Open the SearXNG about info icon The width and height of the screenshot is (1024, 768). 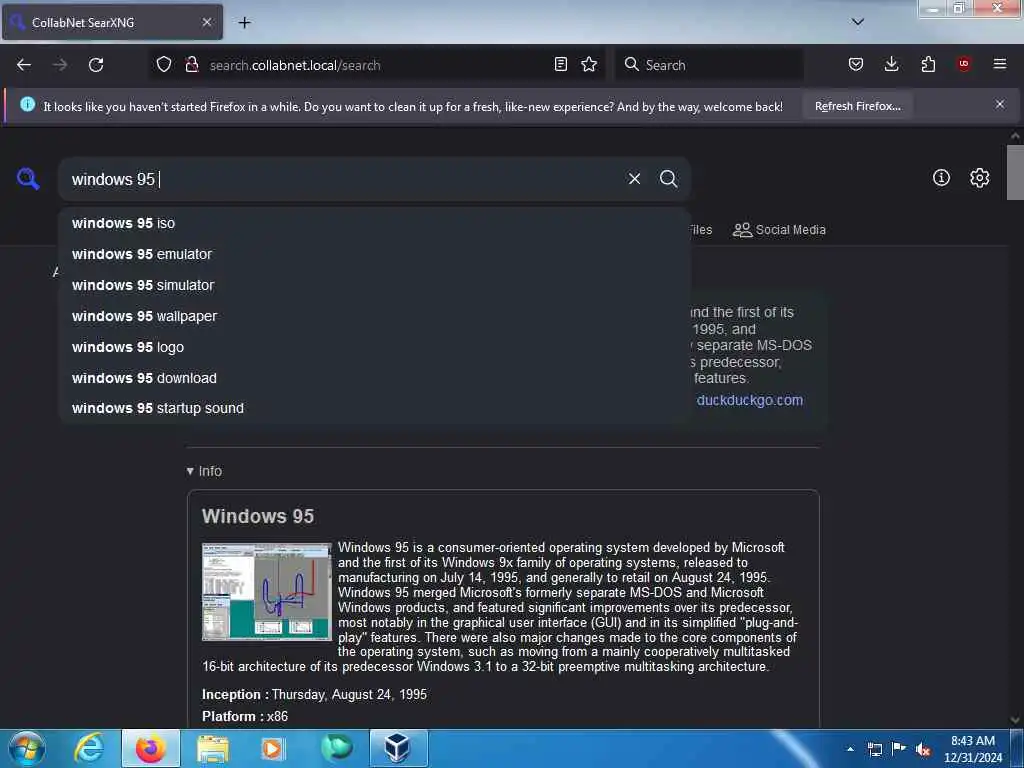pos(941,178)
